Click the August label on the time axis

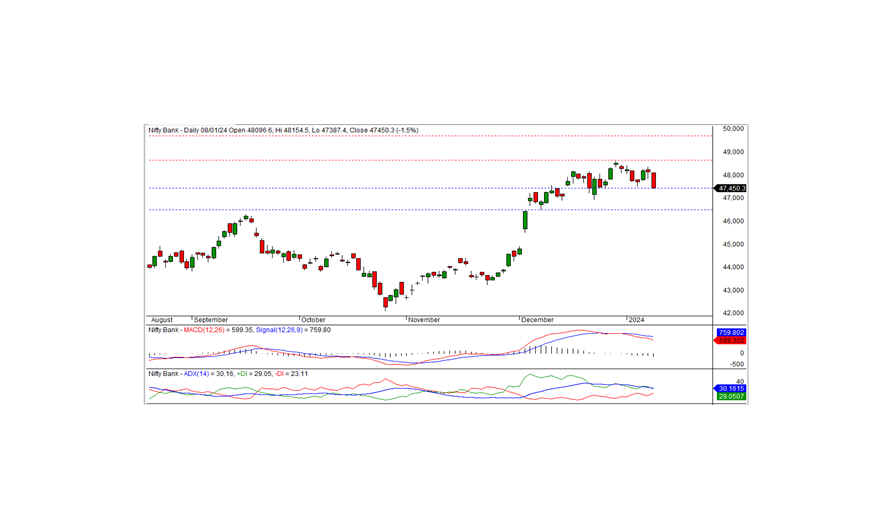[160, 318]
